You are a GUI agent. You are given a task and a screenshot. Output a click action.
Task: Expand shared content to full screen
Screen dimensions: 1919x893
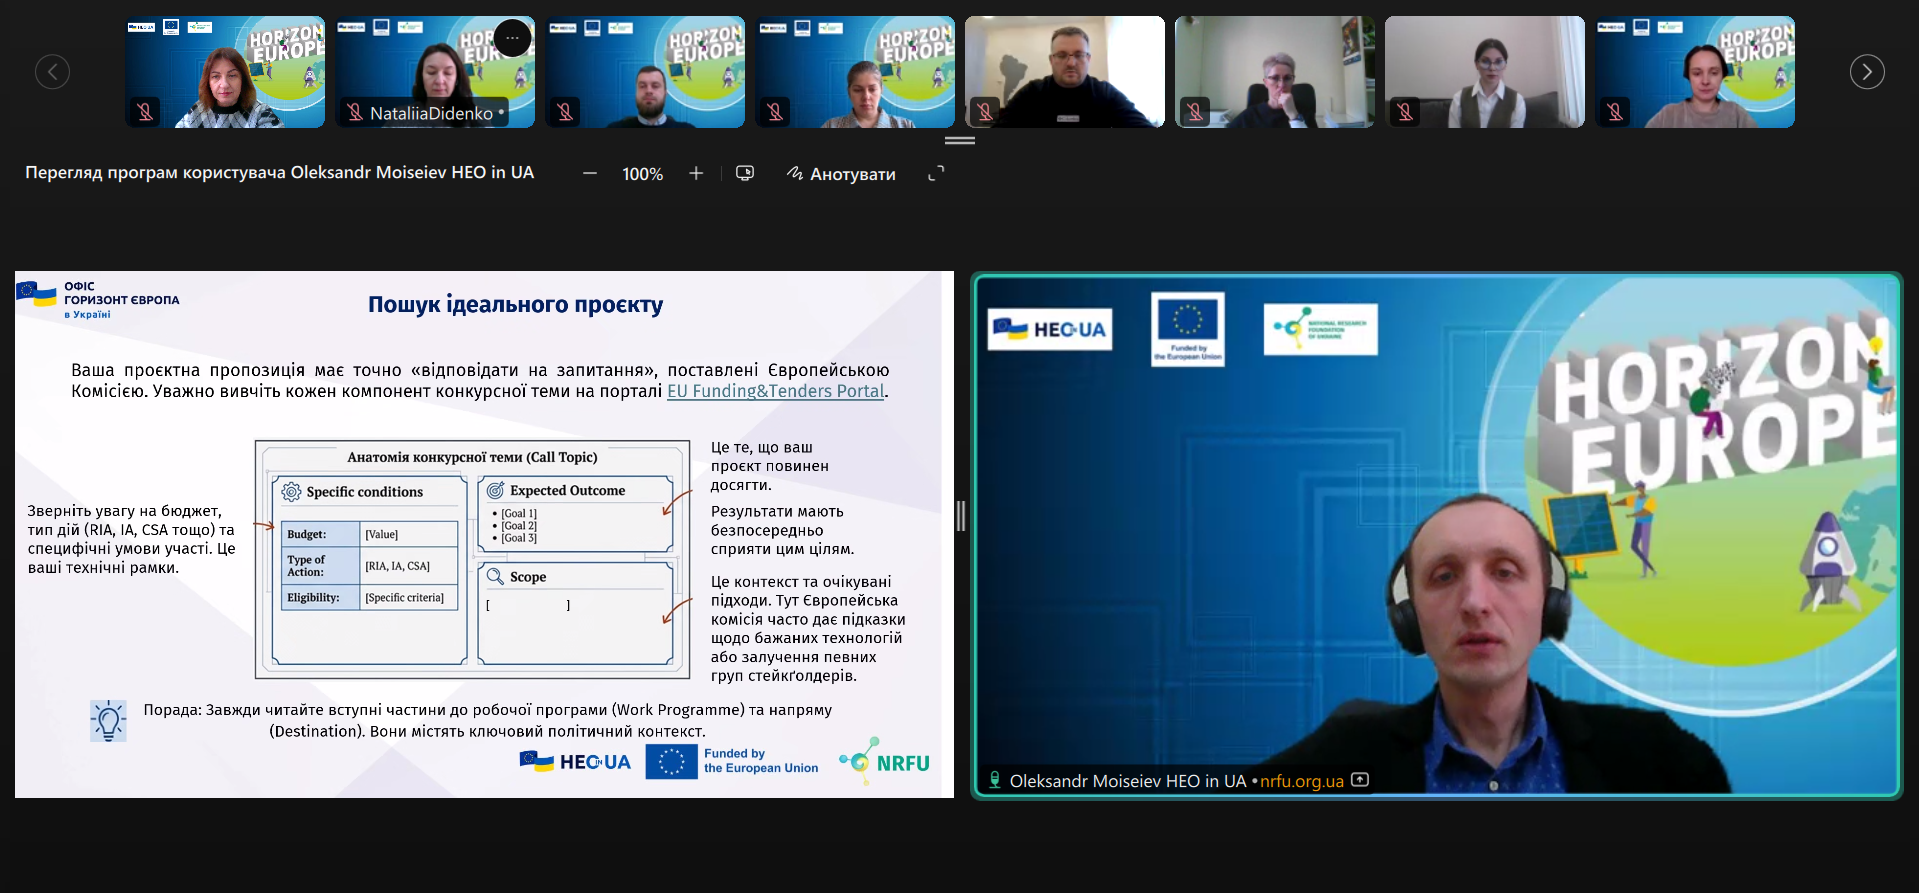pyautogui.click(x=936, y=174)
